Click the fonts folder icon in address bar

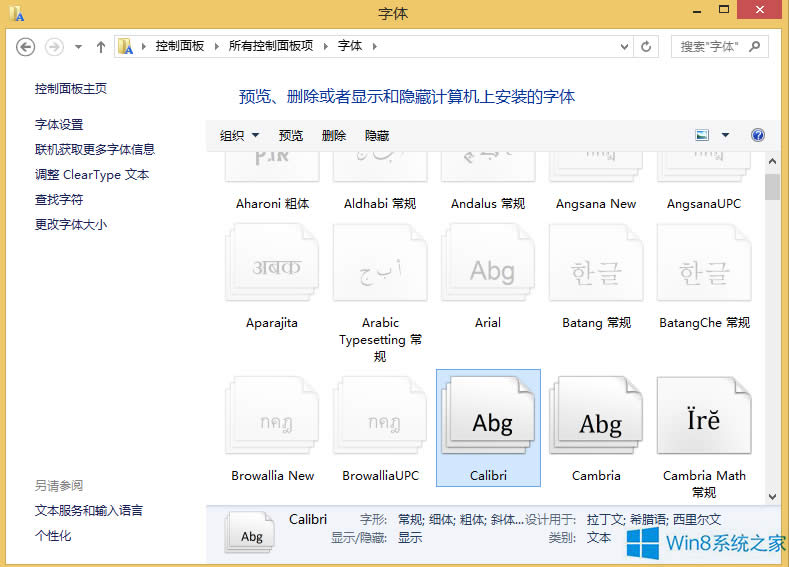point(126,46)
